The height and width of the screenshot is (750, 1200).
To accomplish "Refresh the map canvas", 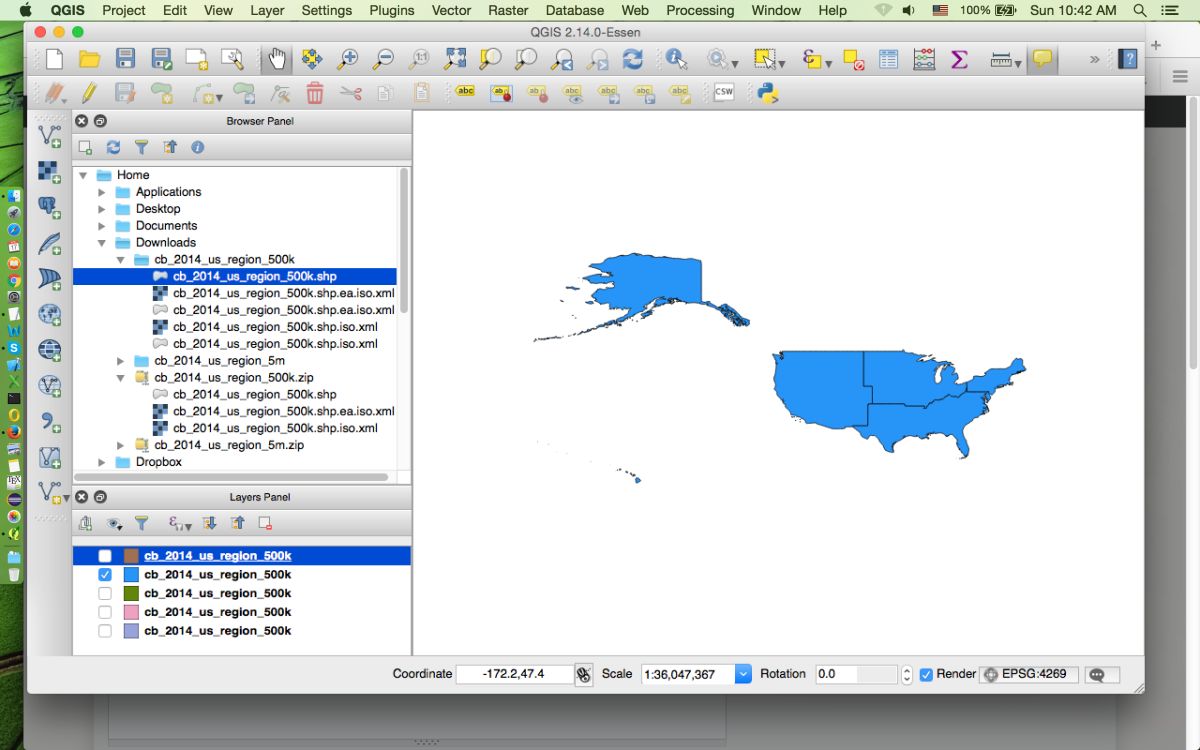I will pos(633,59).
